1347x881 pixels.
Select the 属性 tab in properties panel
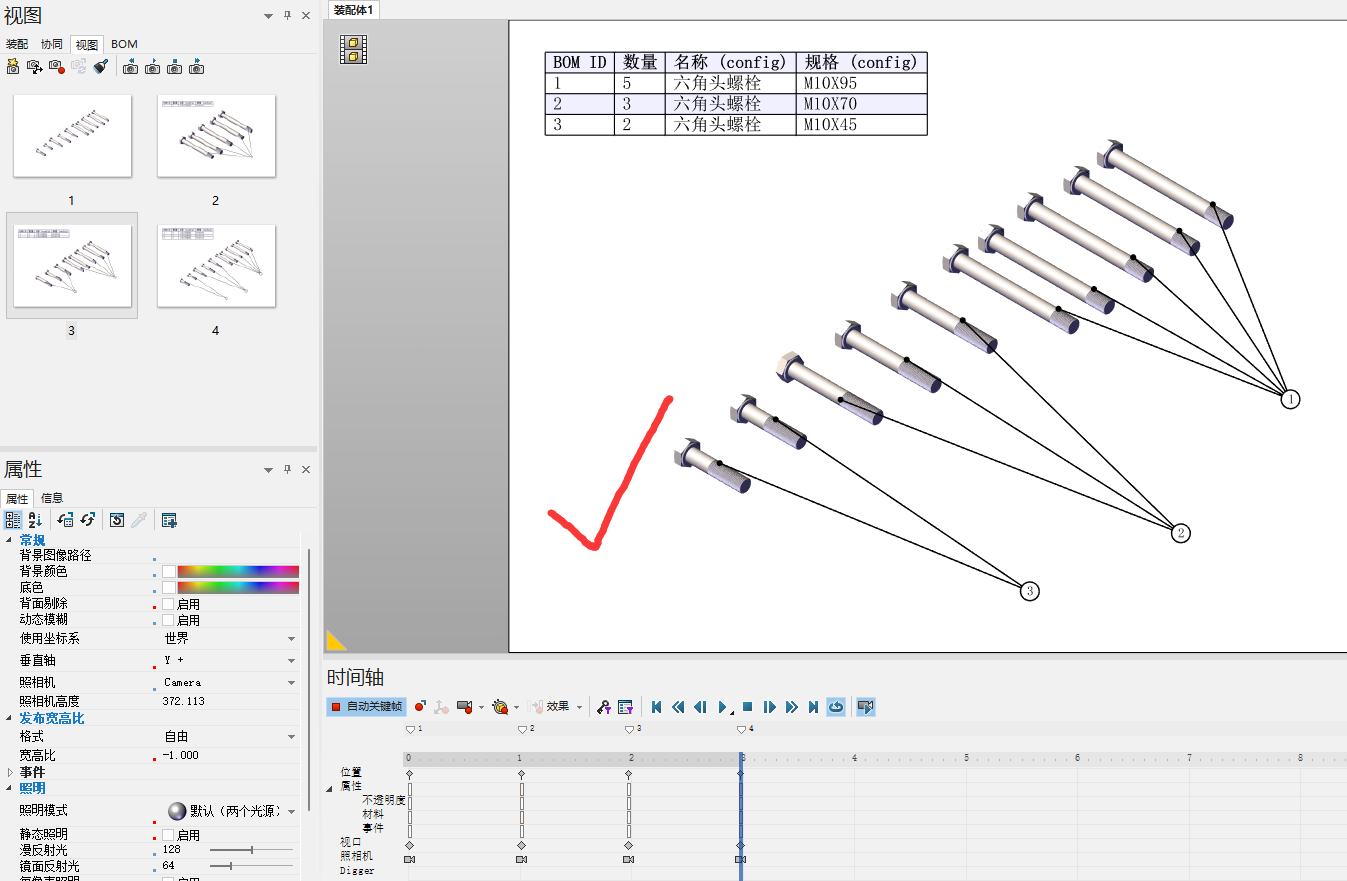pos(17,498)
